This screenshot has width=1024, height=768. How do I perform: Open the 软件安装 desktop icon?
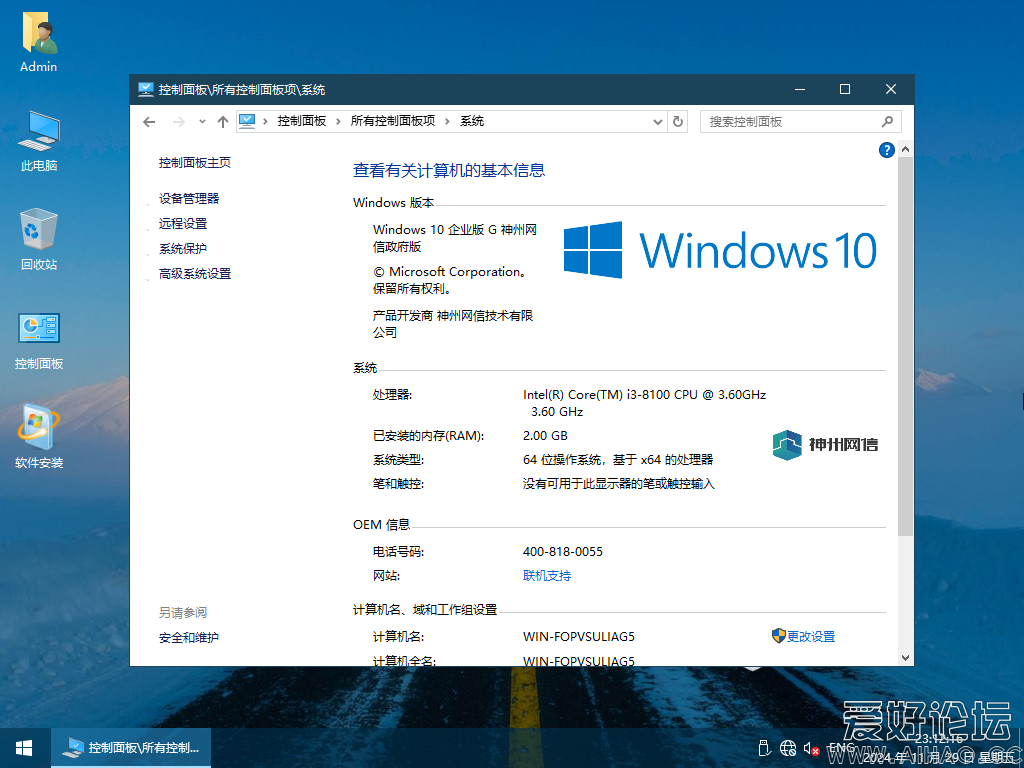coord(39,438)
